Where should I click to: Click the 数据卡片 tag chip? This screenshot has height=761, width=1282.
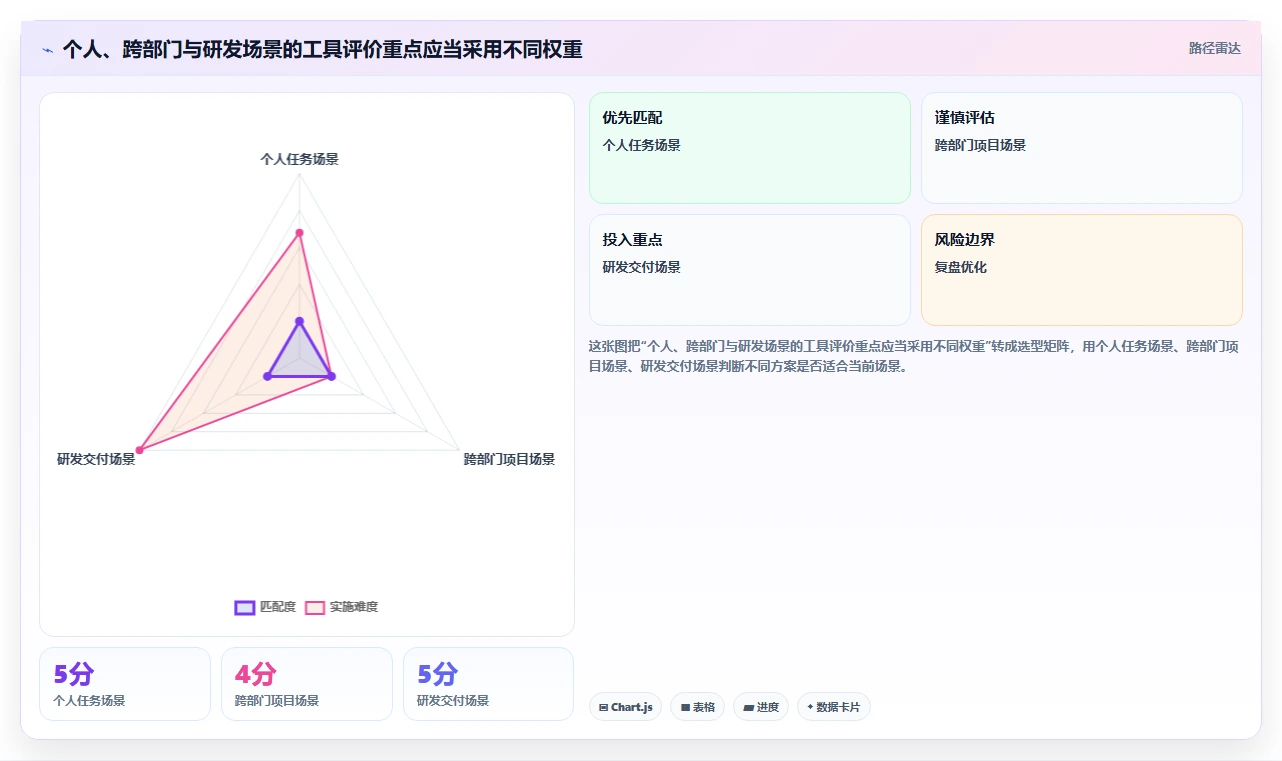(x=834, y=707)
